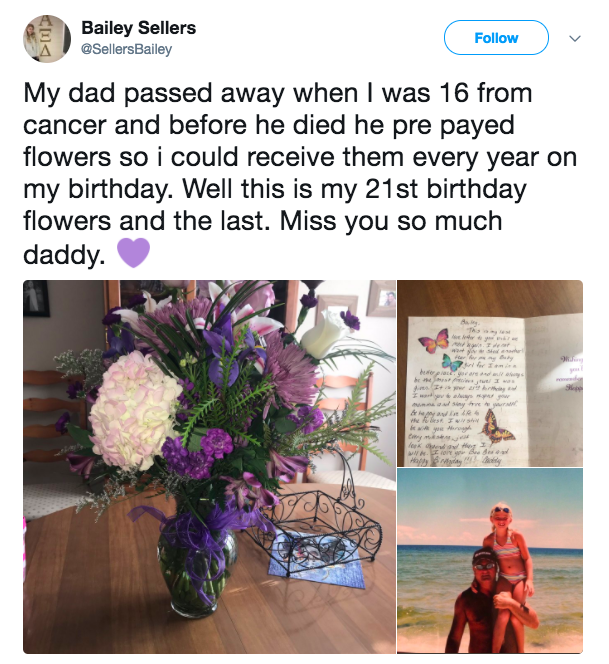Open the purple flower bouquet photo

point(210,467)
